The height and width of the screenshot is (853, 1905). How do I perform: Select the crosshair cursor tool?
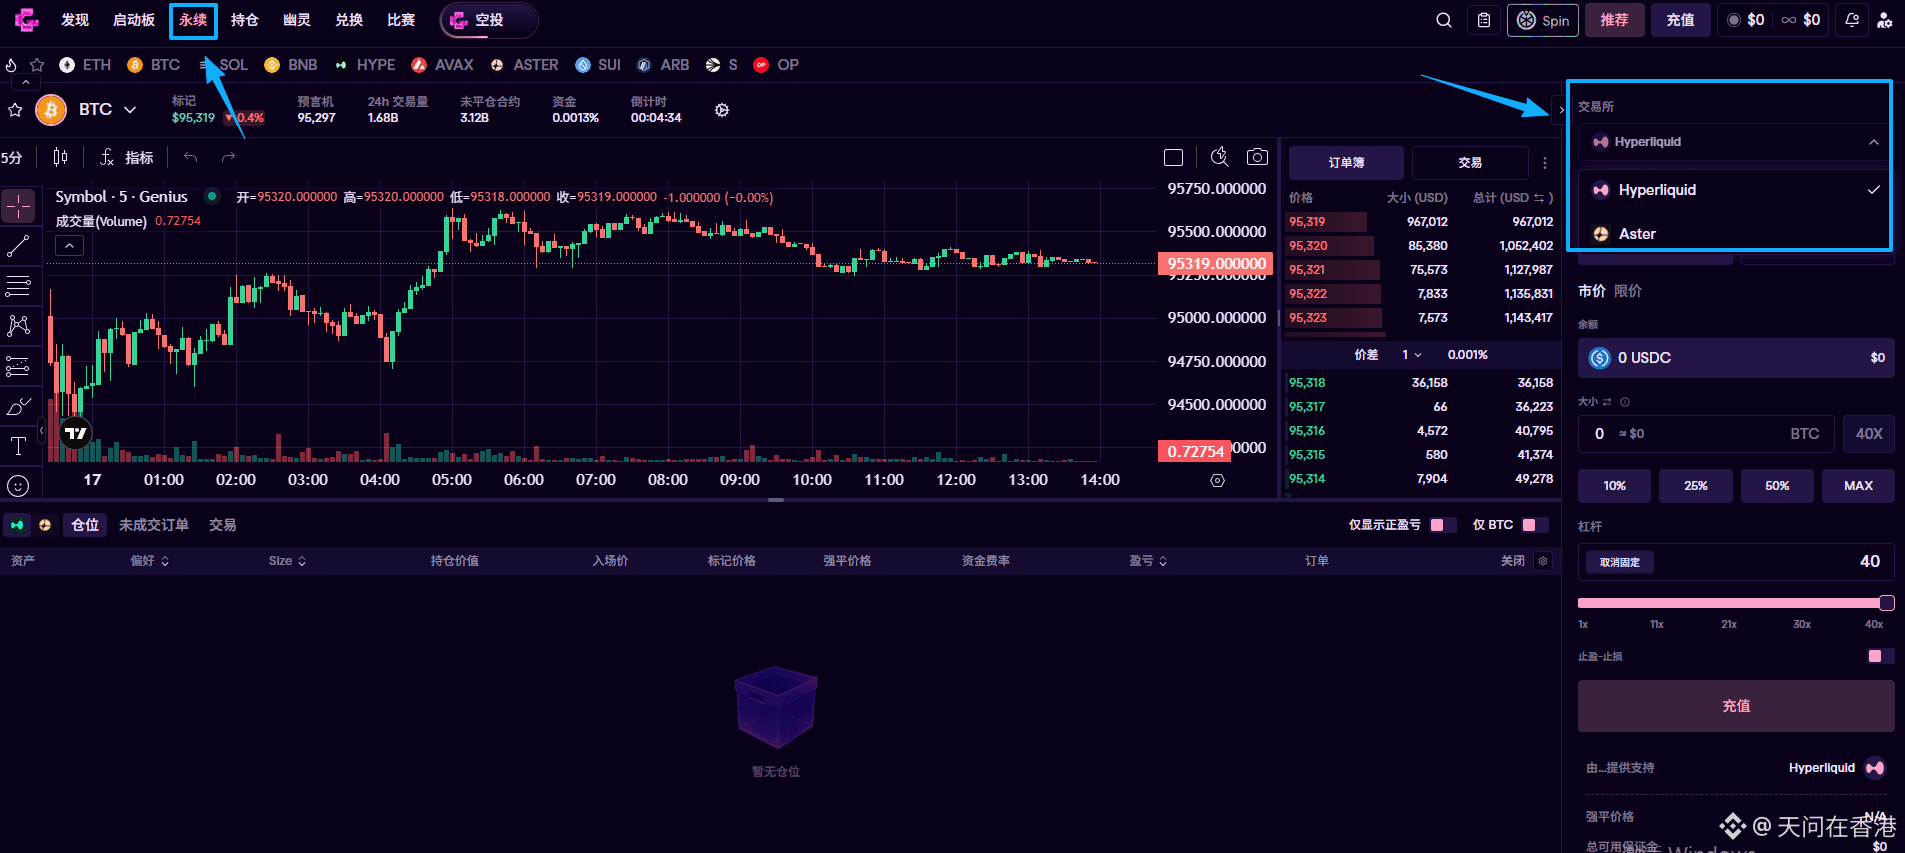[x=18, y=206]
